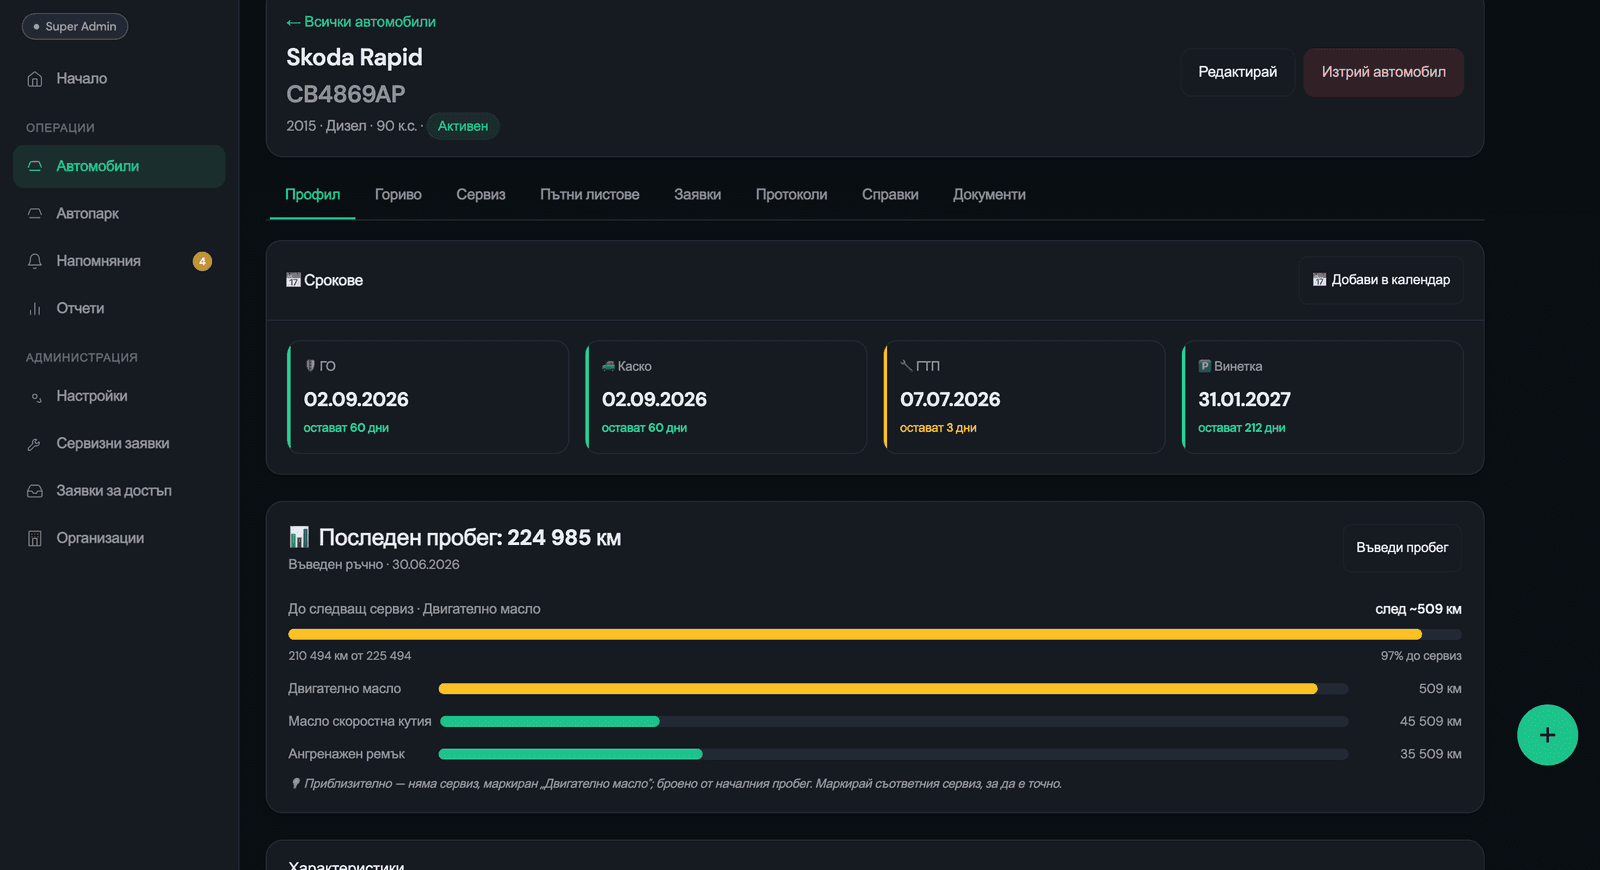Click the green plus floating button
Screen dimensions: 1600x870
[1547, 735]
